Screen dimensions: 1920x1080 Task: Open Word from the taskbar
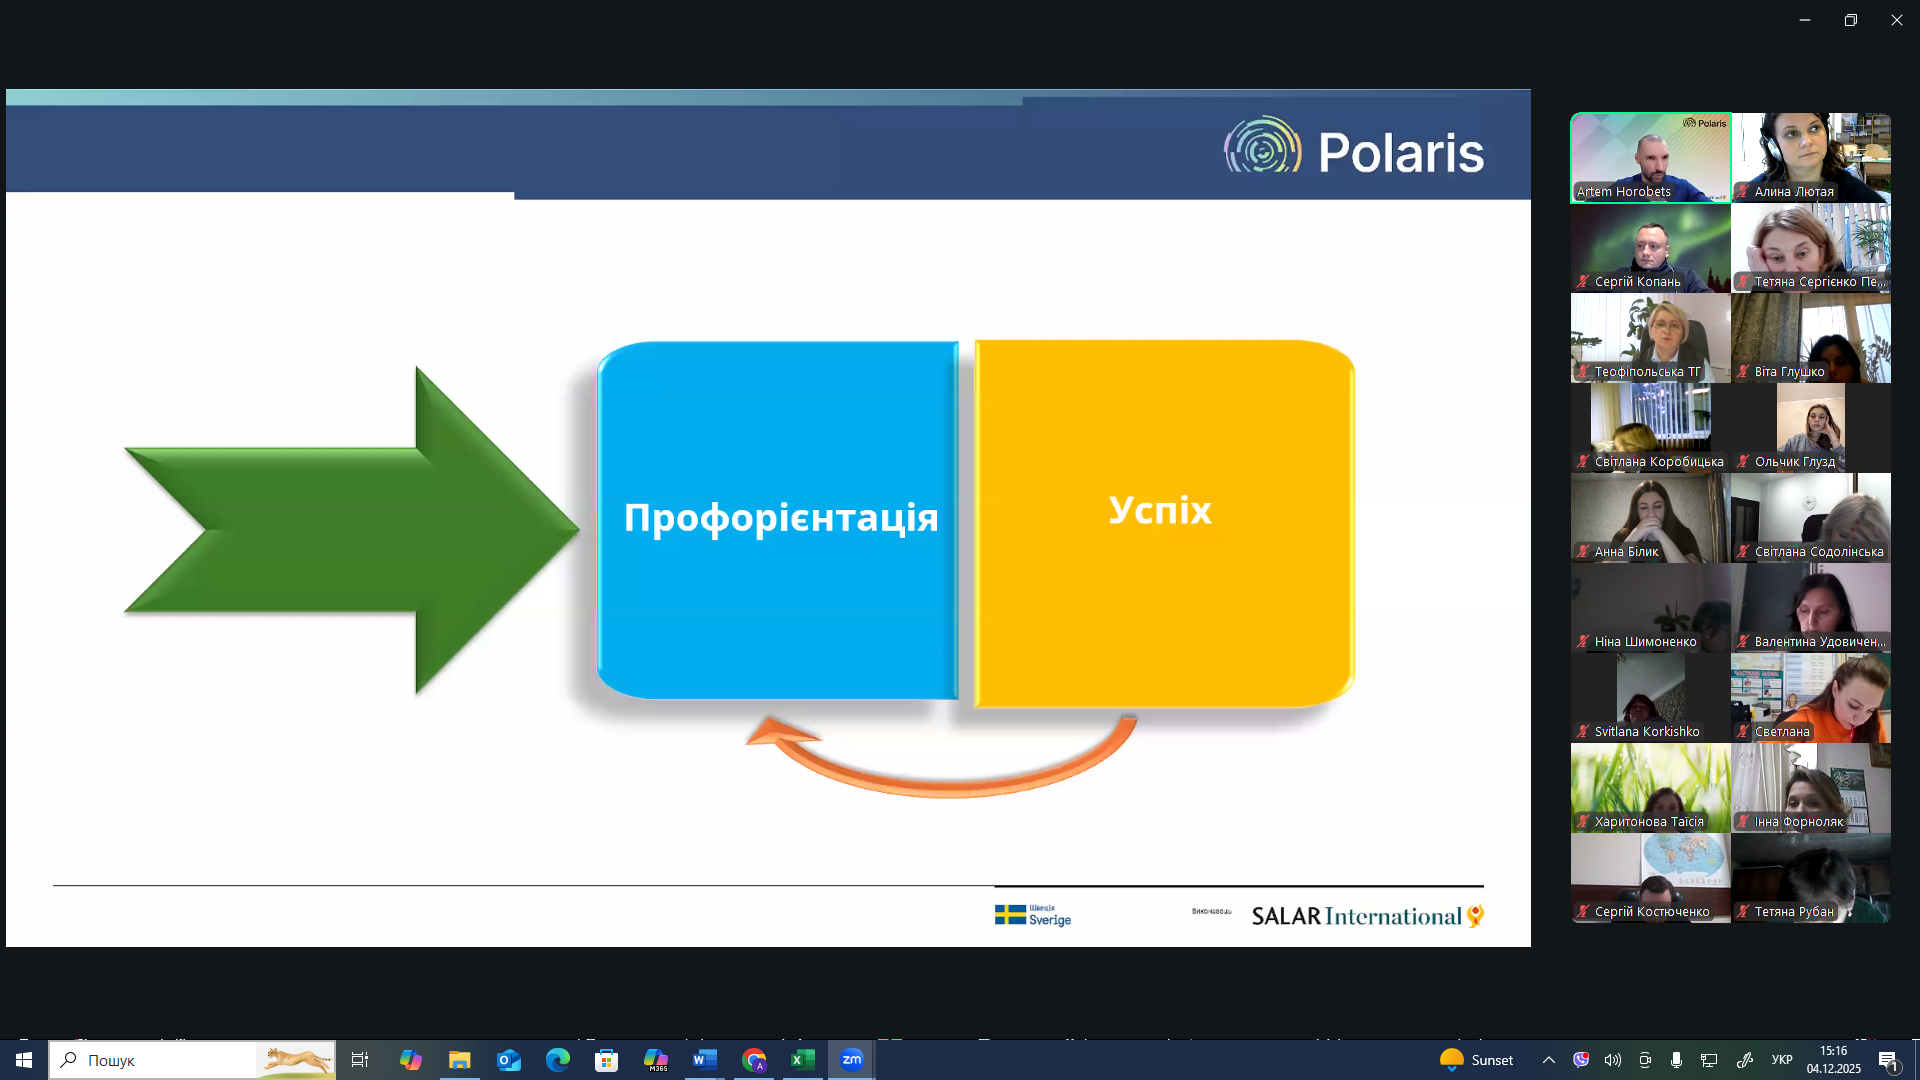(x=705, y=1060)
